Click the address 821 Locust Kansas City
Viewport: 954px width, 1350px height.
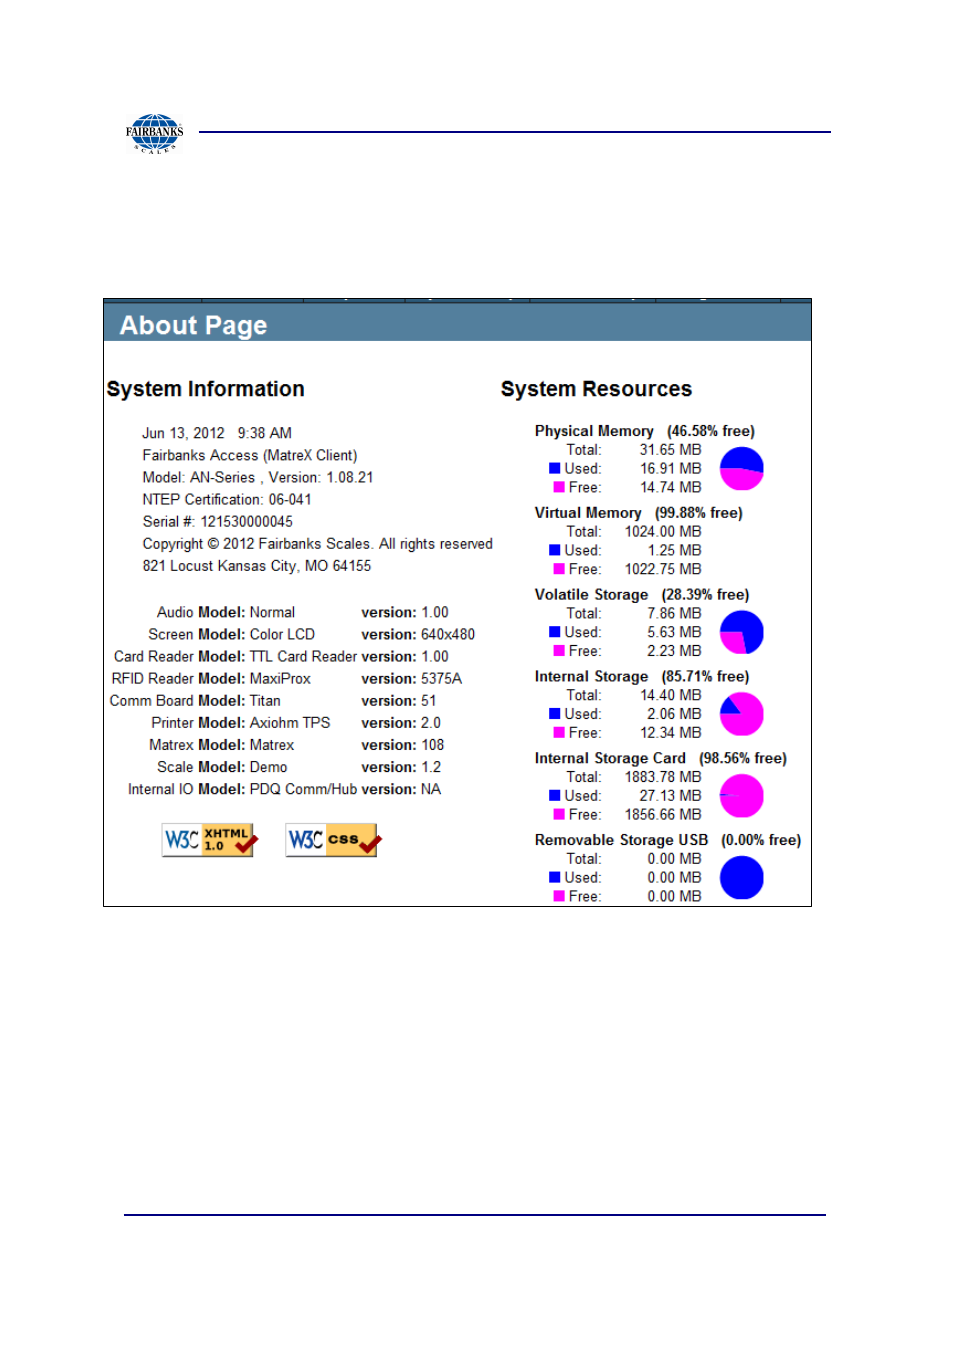(257, 566)
